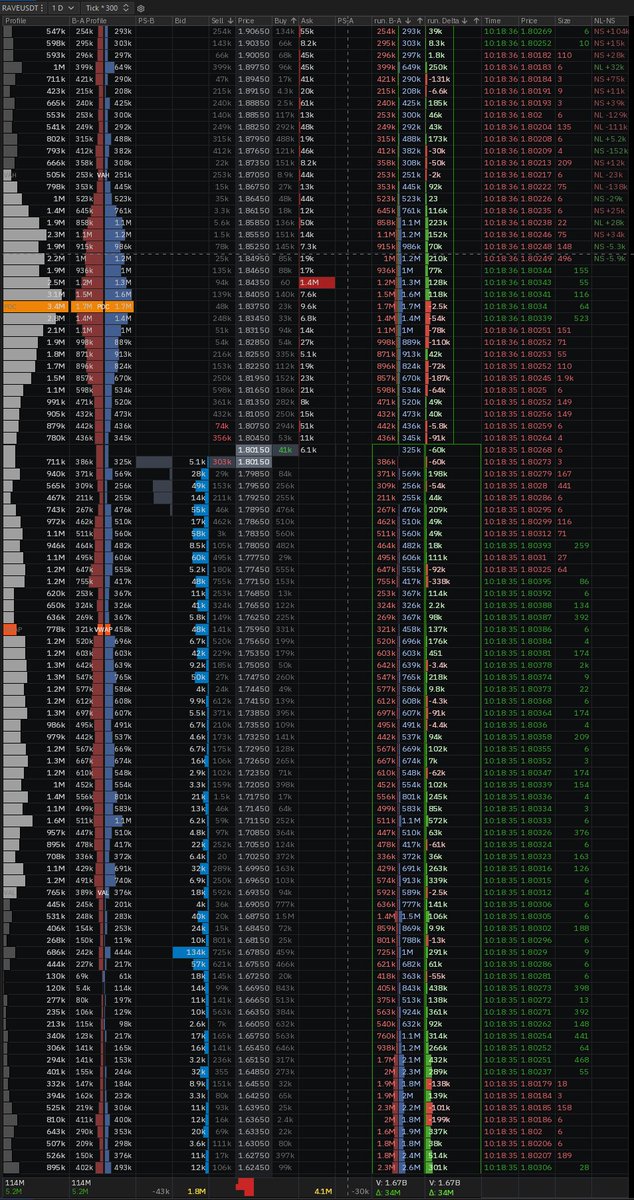
Task: Click trade price 1.80269 in the tape
Action: click(x=538, y=32)
